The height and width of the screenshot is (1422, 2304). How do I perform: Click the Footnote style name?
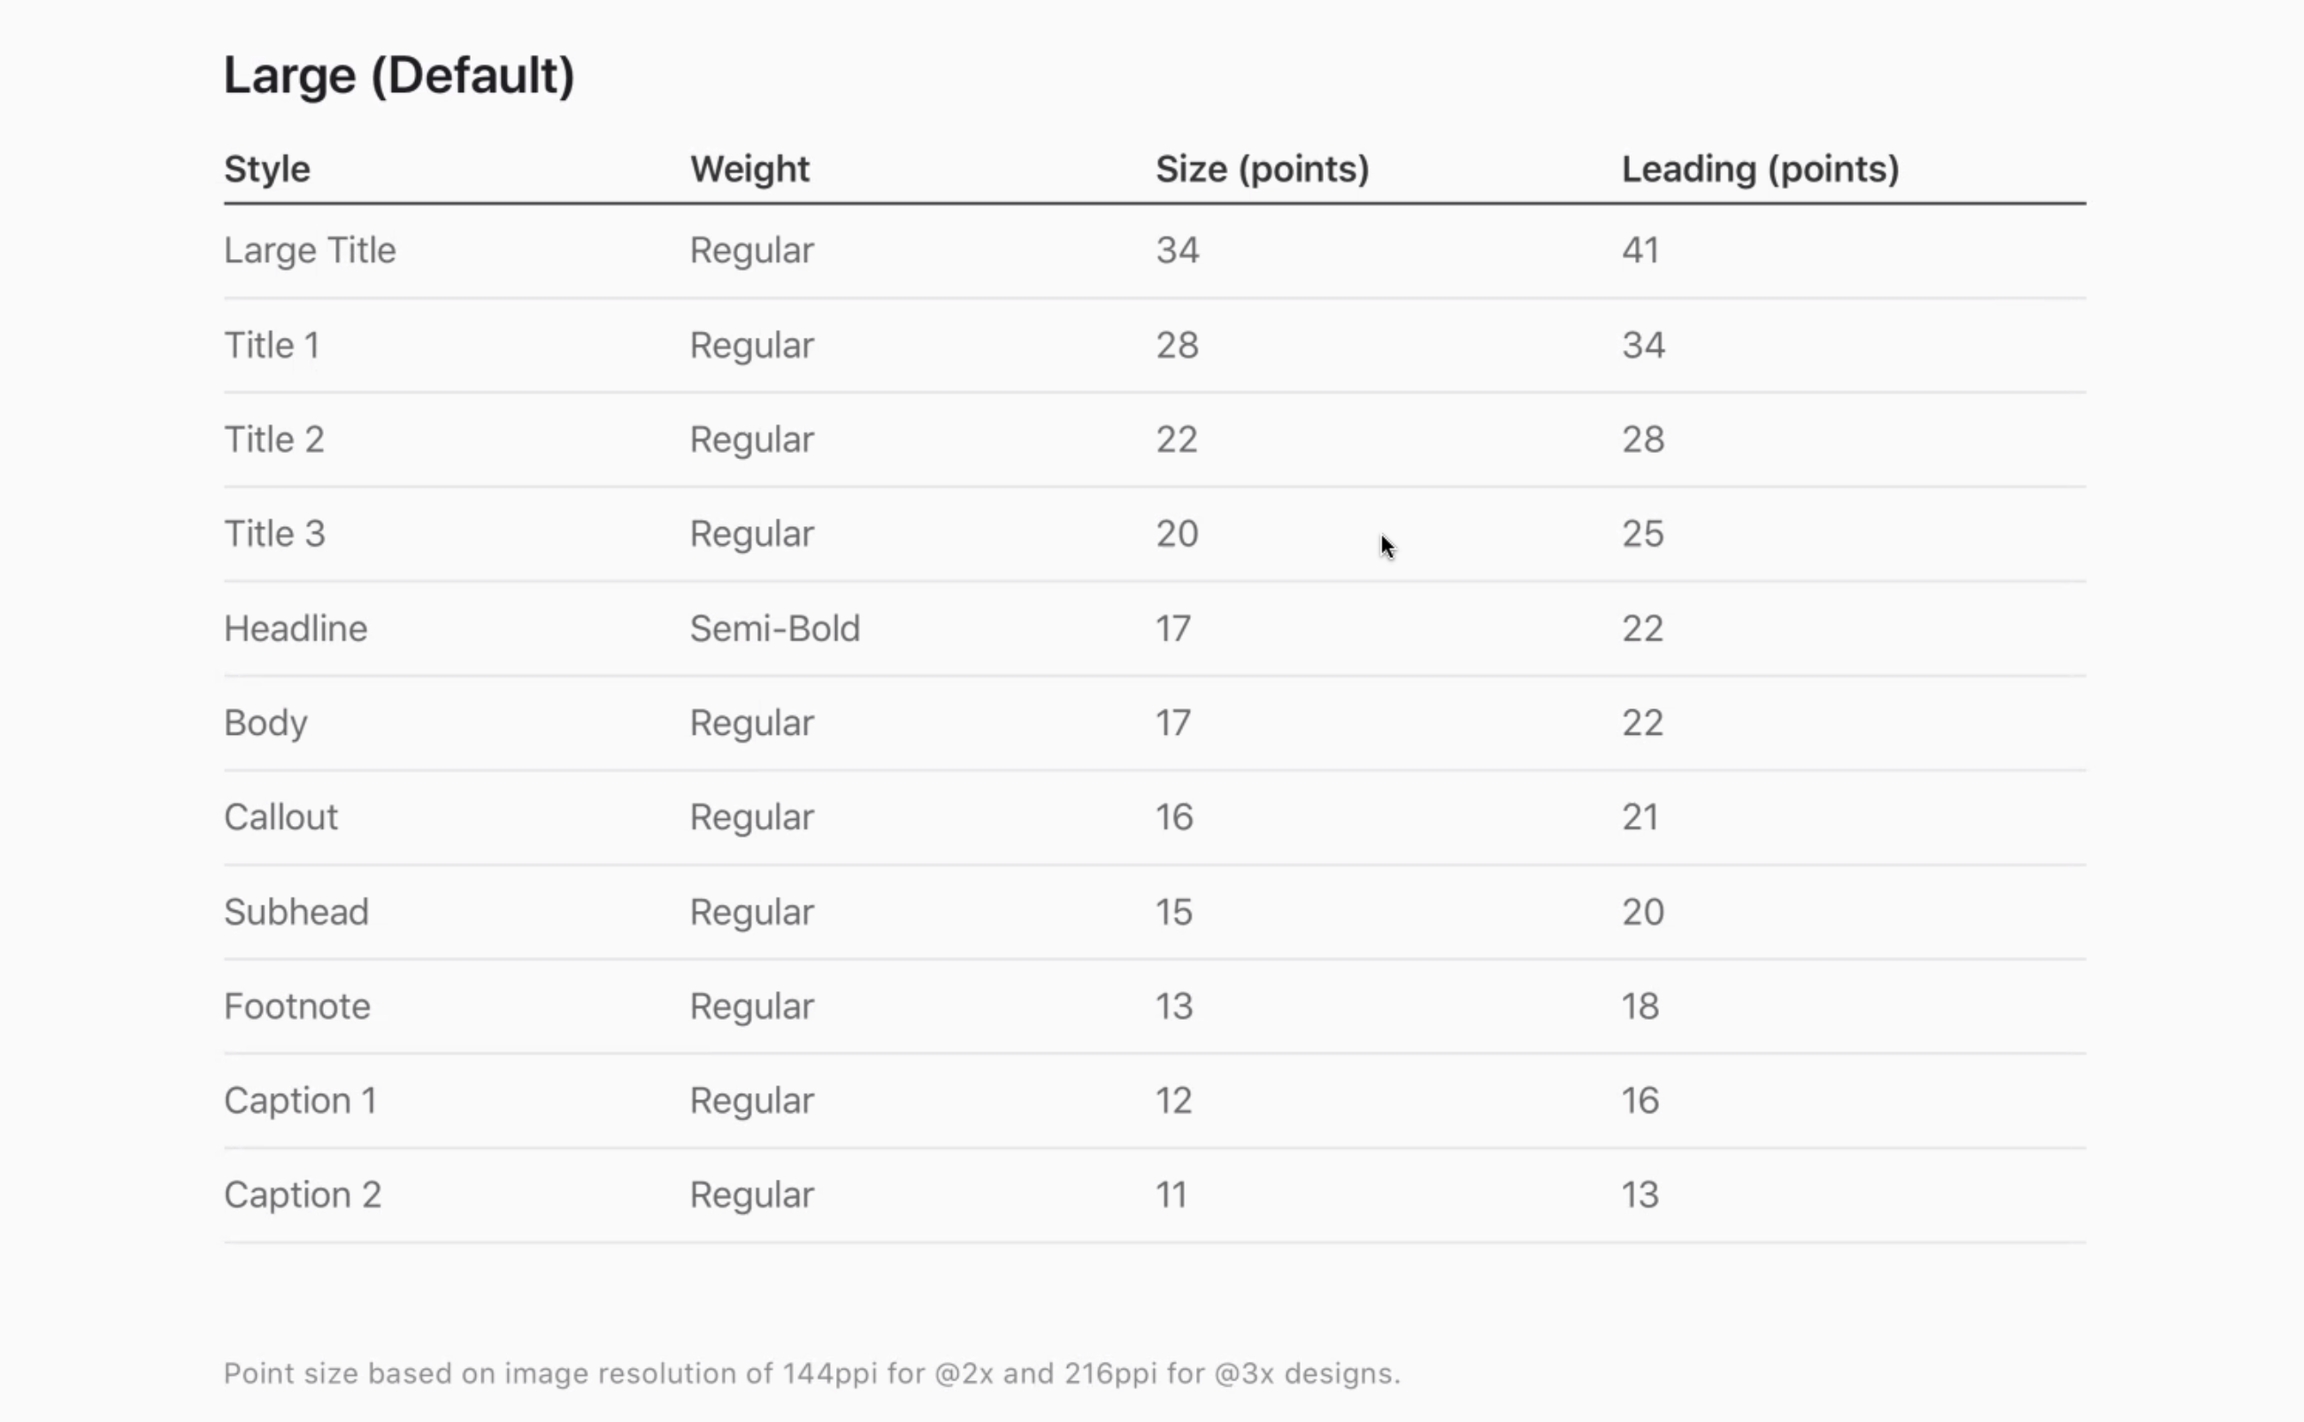pos(297,1006)
